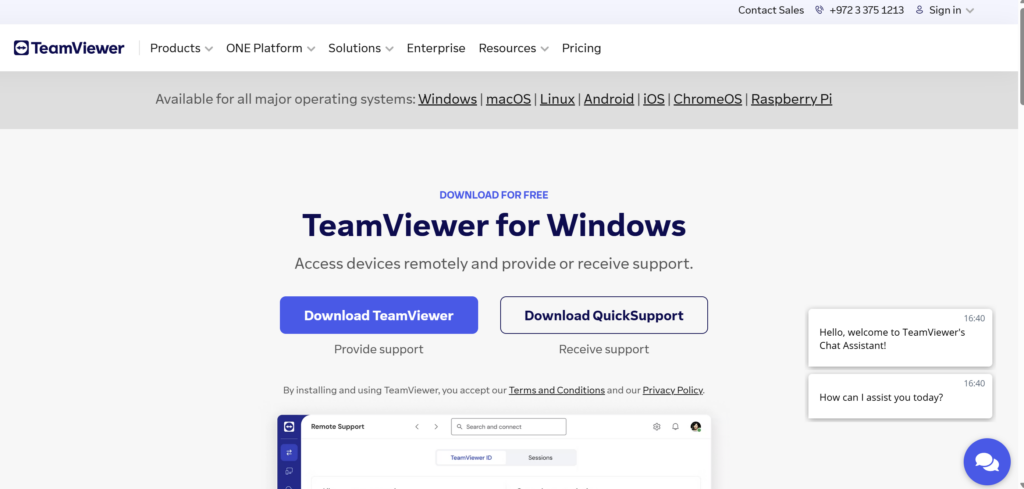
Task: Switch to the Sessions tab in preview
Action: coord(540,458)
